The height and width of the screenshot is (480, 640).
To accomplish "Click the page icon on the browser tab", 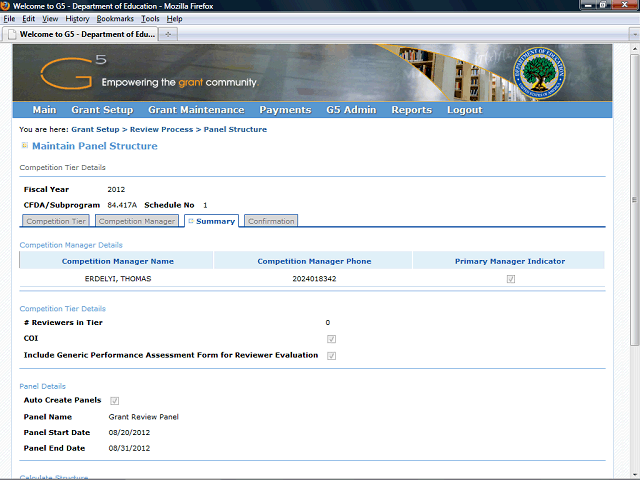I will pyautogui.click(x=12, y=34).
